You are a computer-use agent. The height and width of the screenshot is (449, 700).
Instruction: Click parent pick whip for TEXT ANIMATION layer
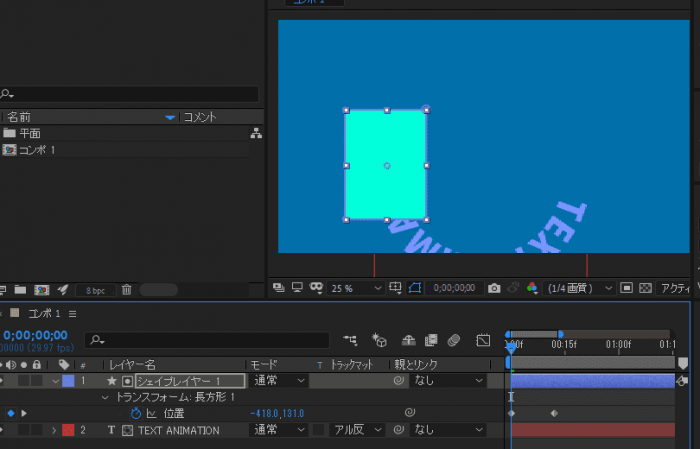pyautogui.click(x=399, y=430)
